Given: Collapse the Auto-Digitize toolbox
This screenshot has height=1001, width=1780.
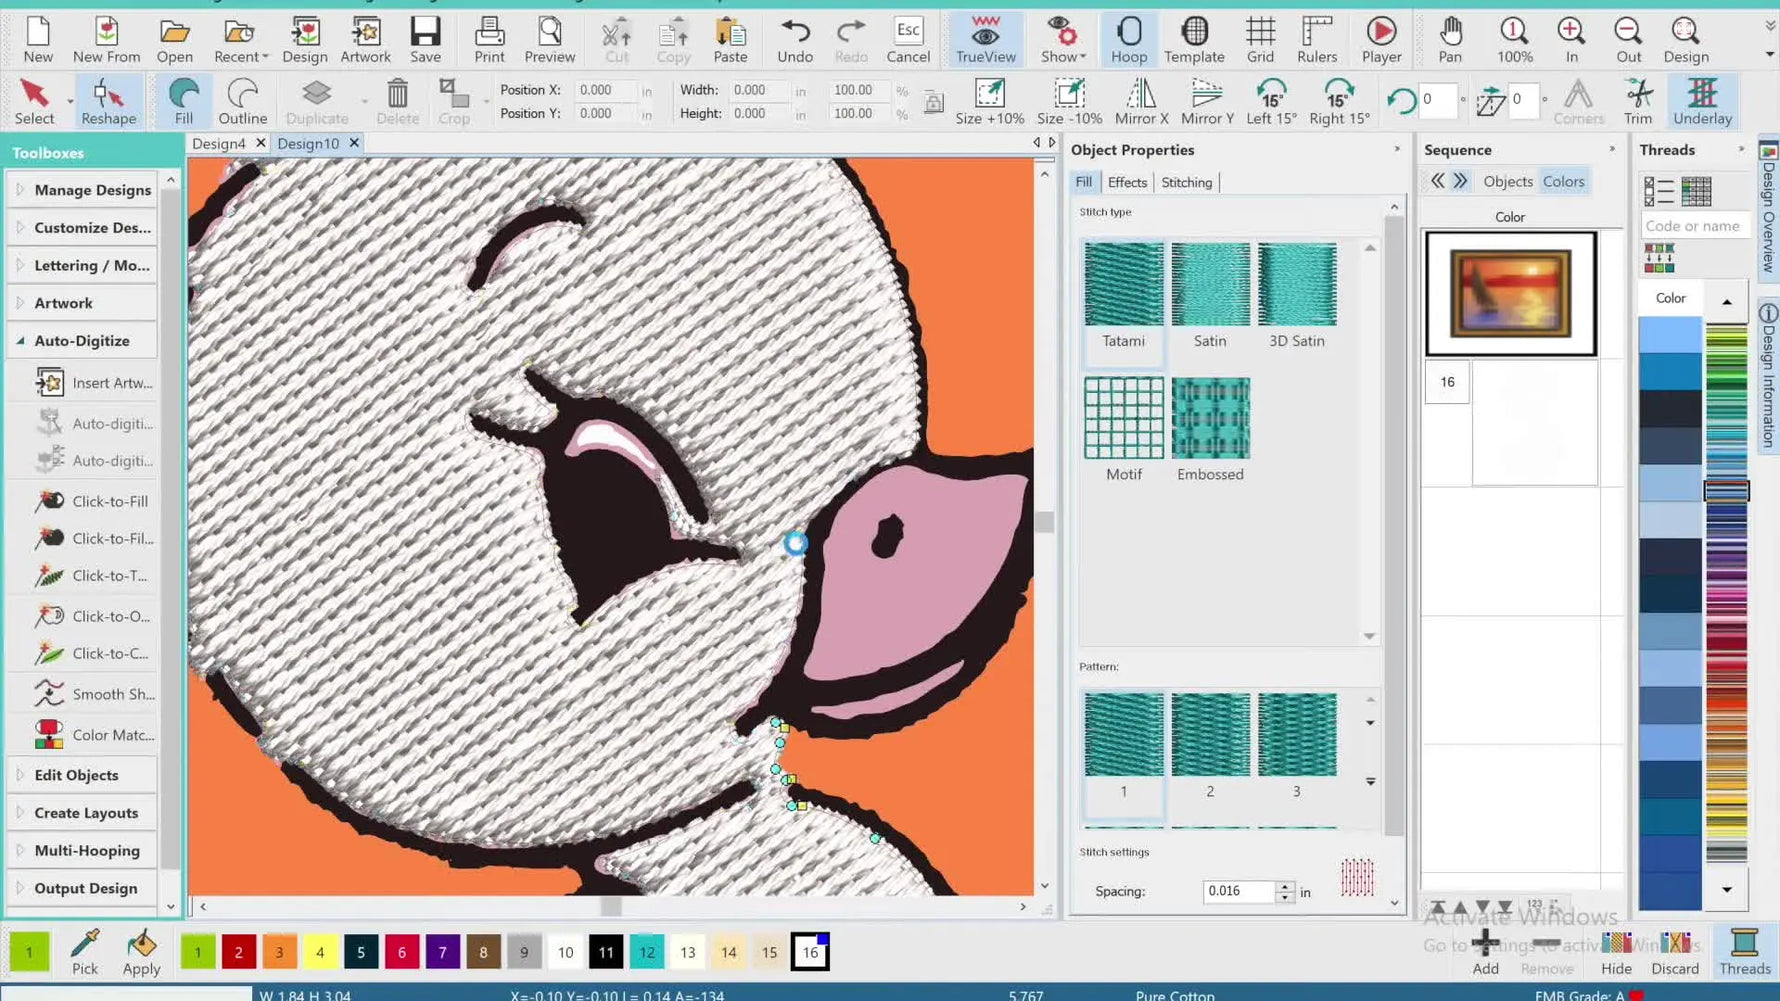Looking at the screenshot, I should (83, 341).
